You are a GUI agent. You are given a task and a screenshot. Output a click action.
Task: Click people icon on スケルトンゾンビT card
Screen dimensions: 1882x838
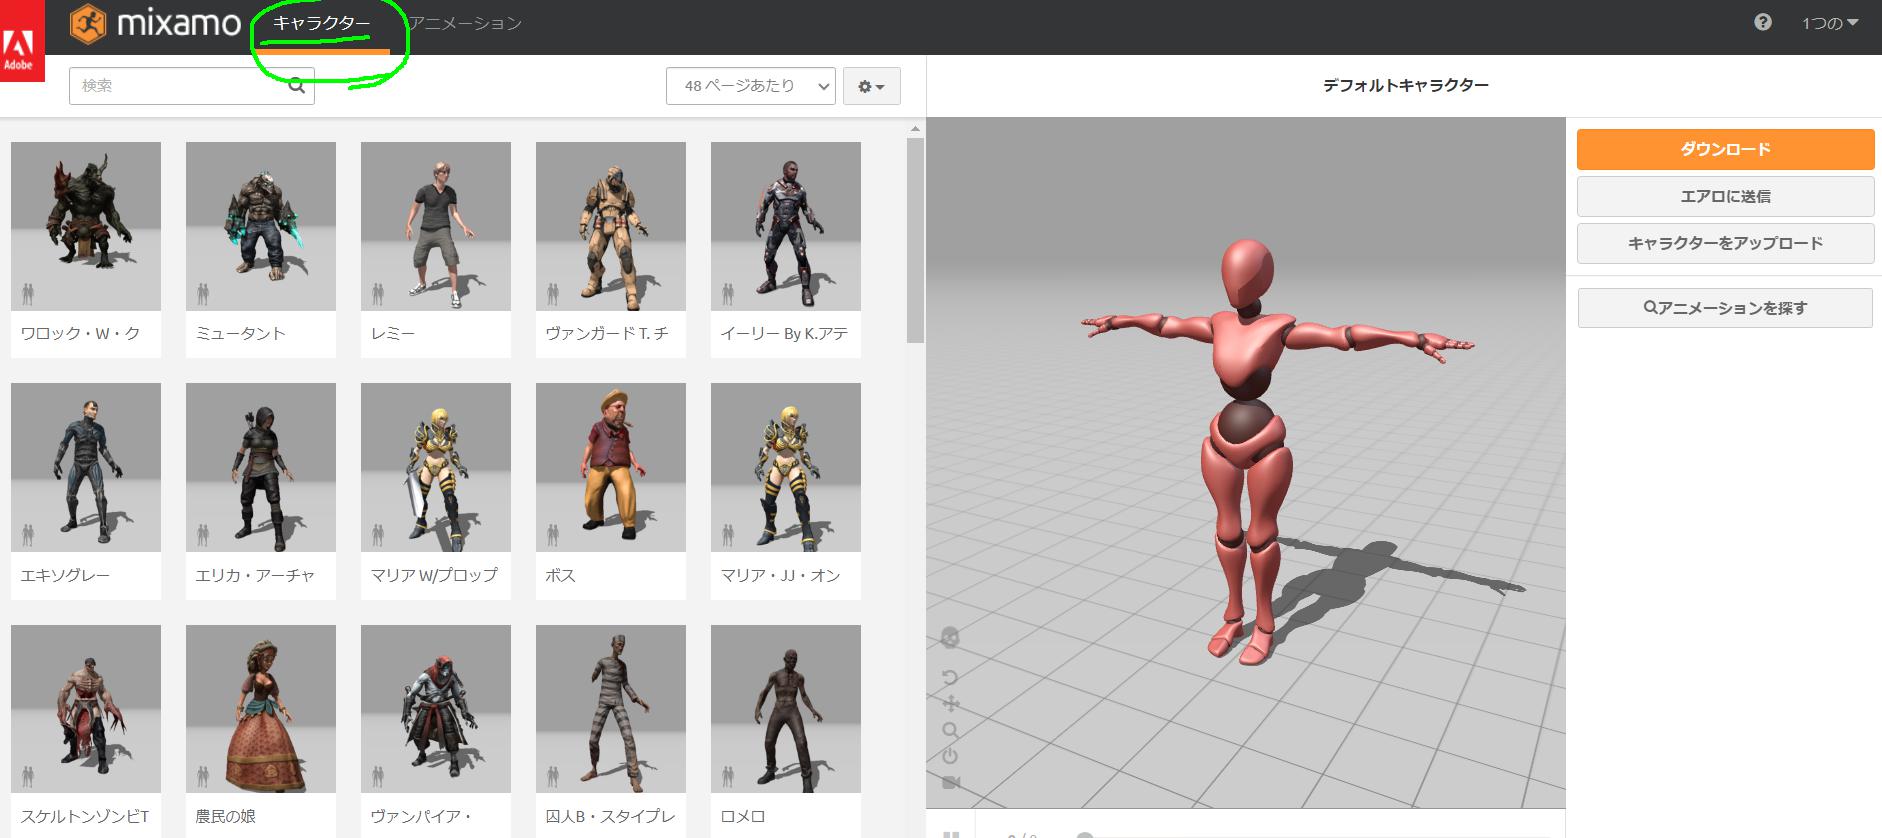pyautogui.click(x=28, y=777)
